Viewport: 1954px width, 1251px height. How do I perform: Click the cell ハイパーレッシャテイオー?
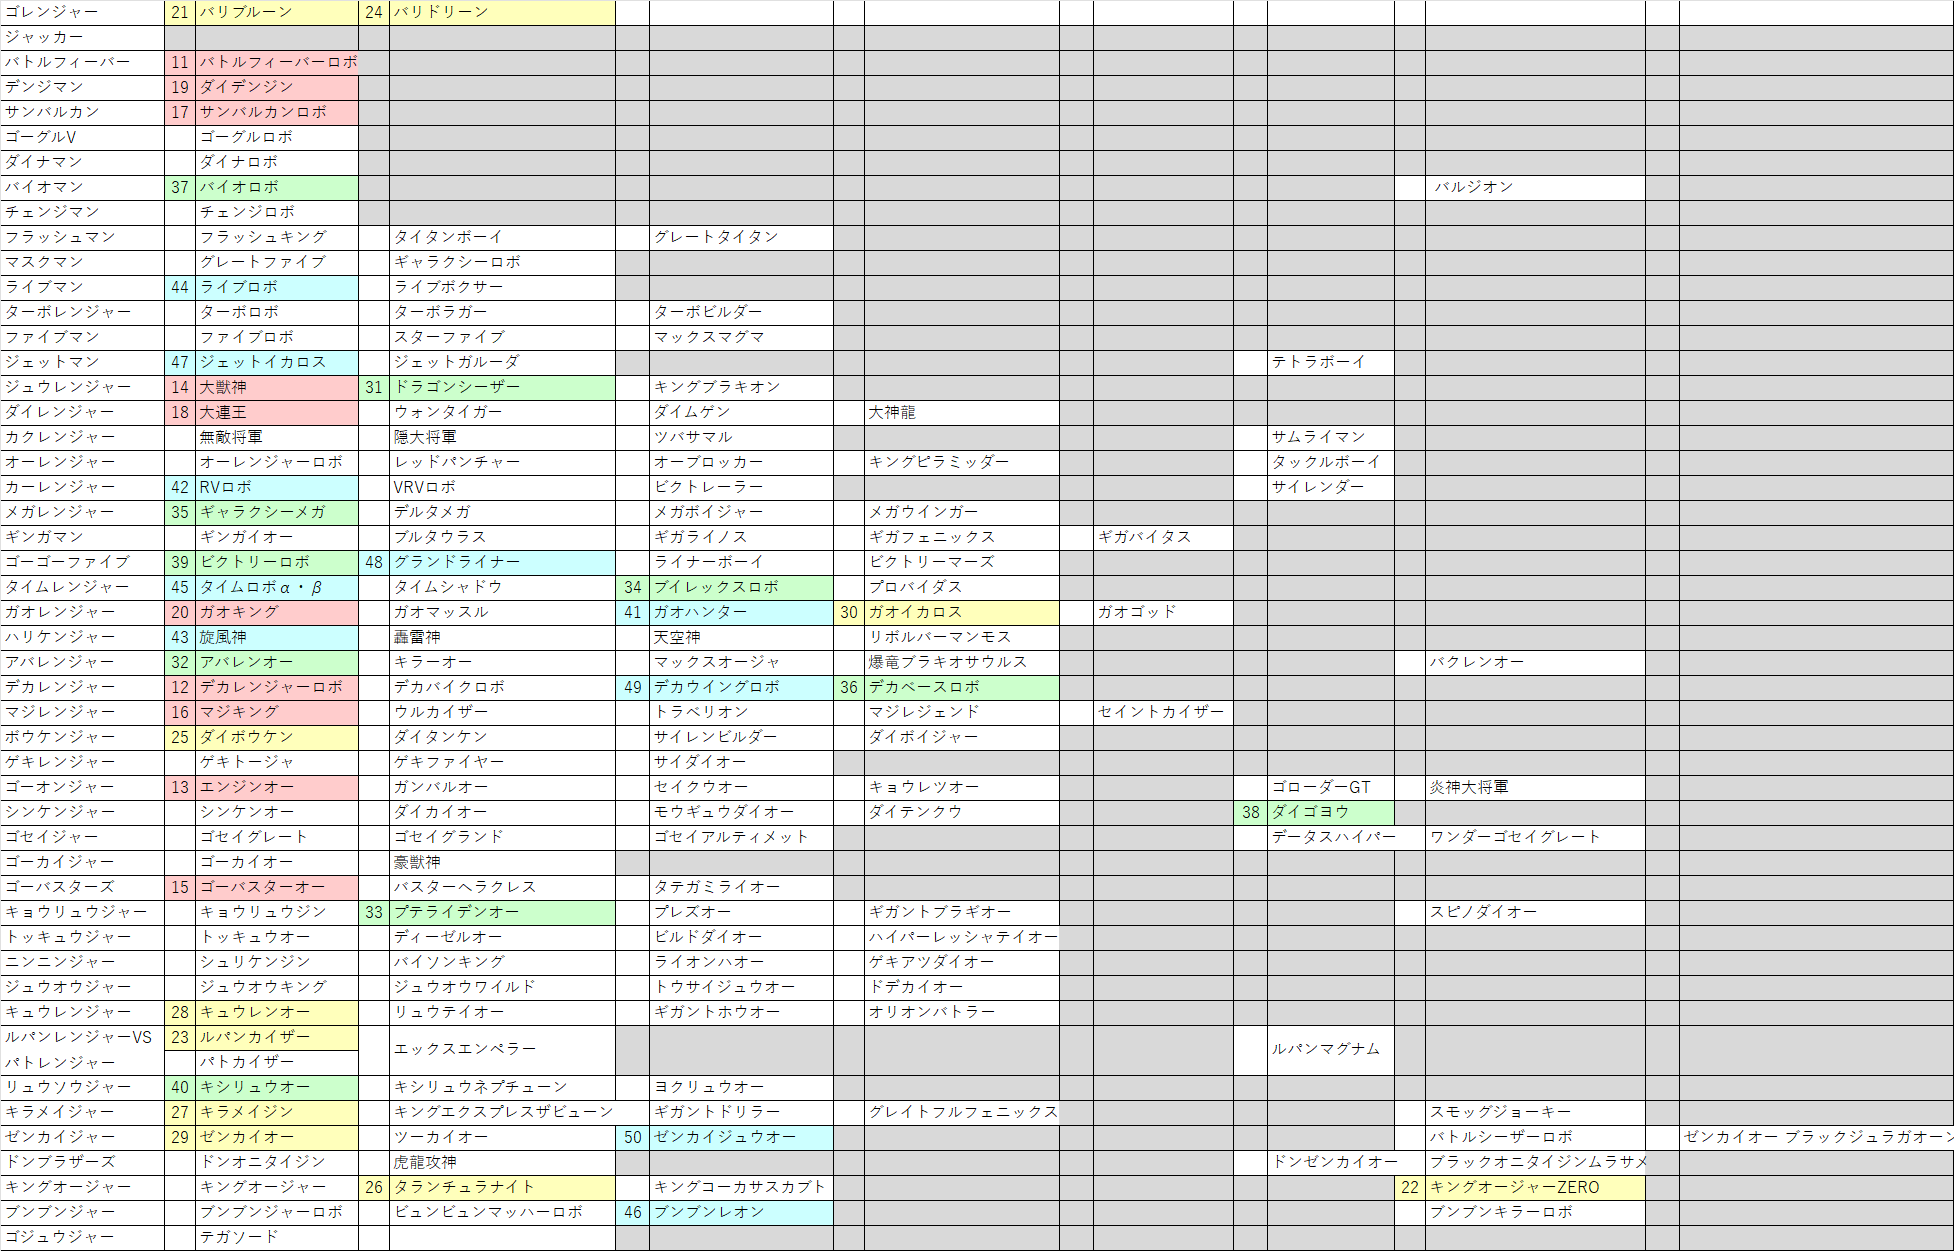pyautogui.click(x=961, y=937)
